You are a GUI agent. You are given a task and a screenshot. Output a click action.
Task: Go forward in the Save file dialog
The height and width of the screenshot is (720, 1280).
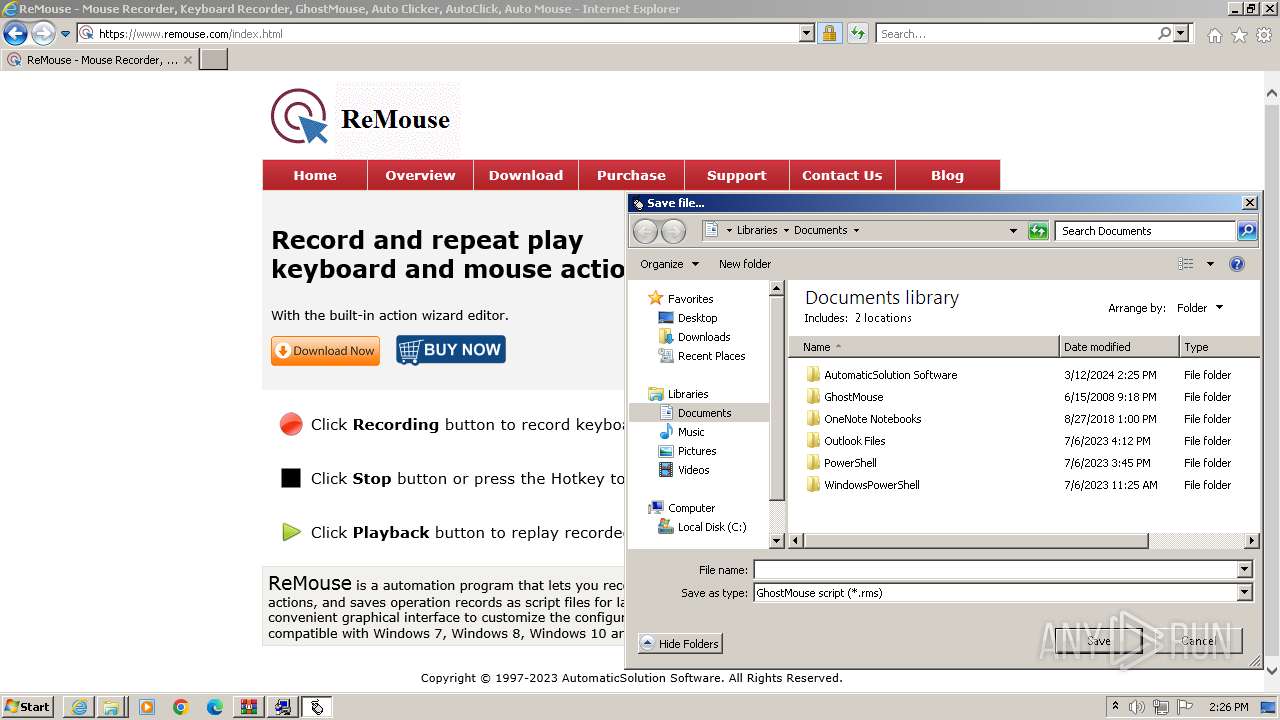click(x=673, y=231)
